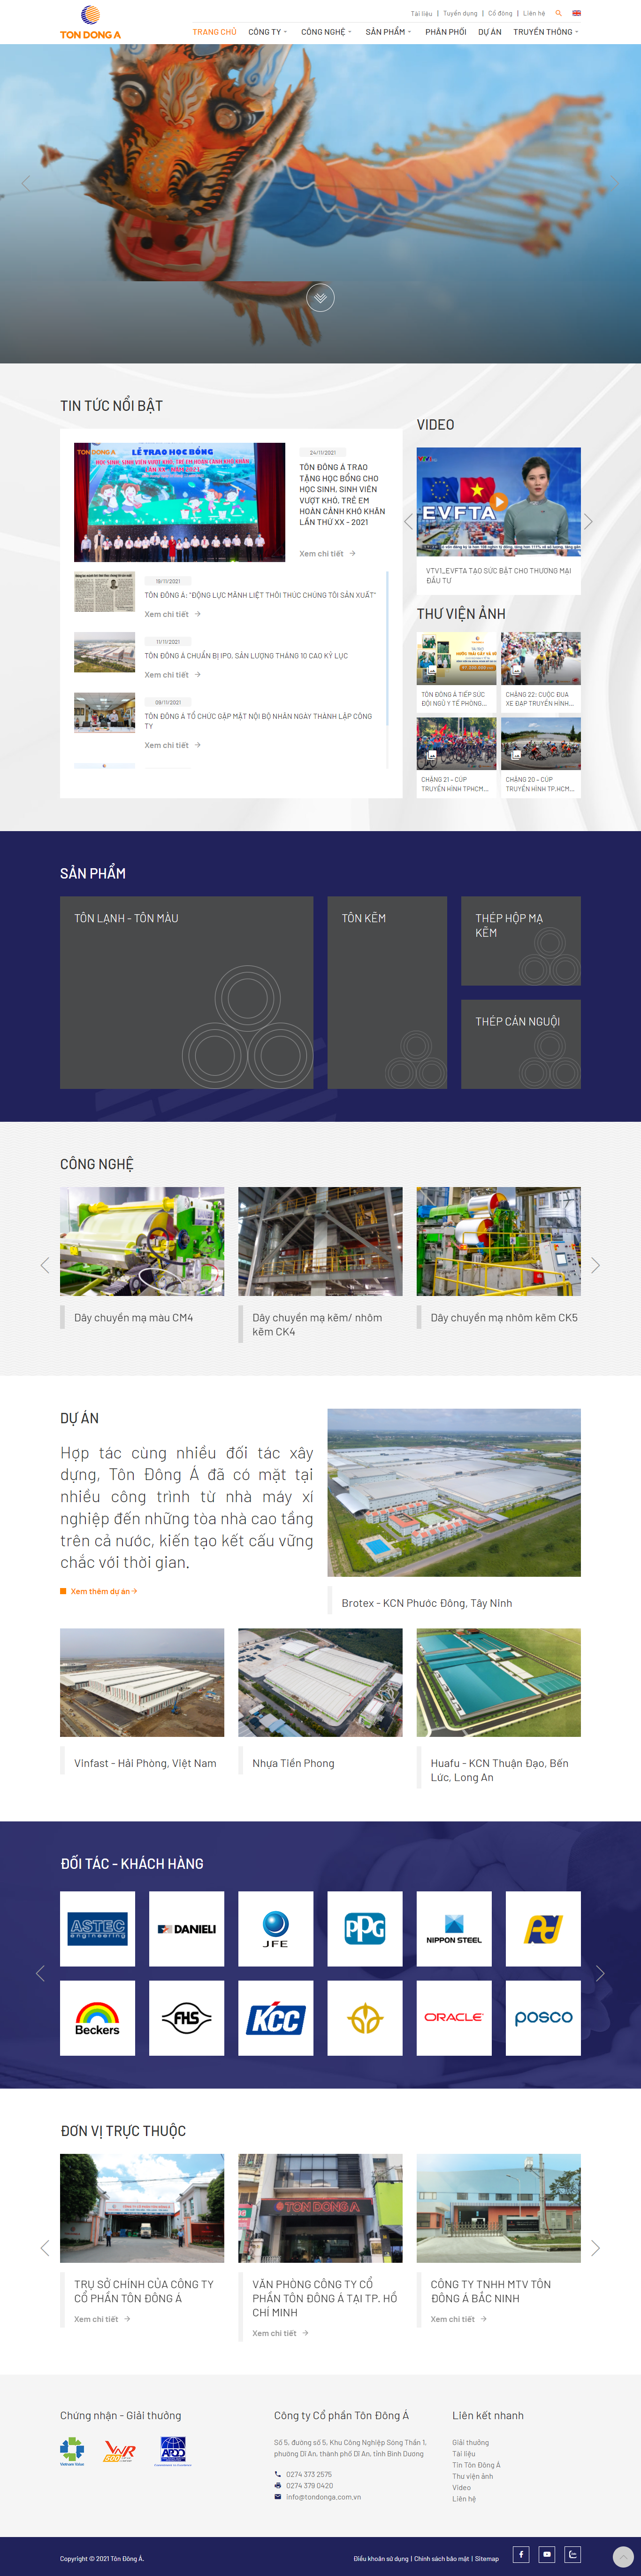
Task: Click the Beckers partner logo
Action: [97, 2018]
